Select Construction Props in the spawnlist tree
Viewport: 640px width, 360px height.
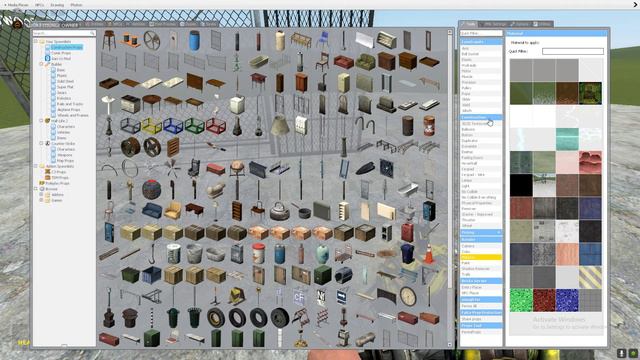tap(67, 47)
